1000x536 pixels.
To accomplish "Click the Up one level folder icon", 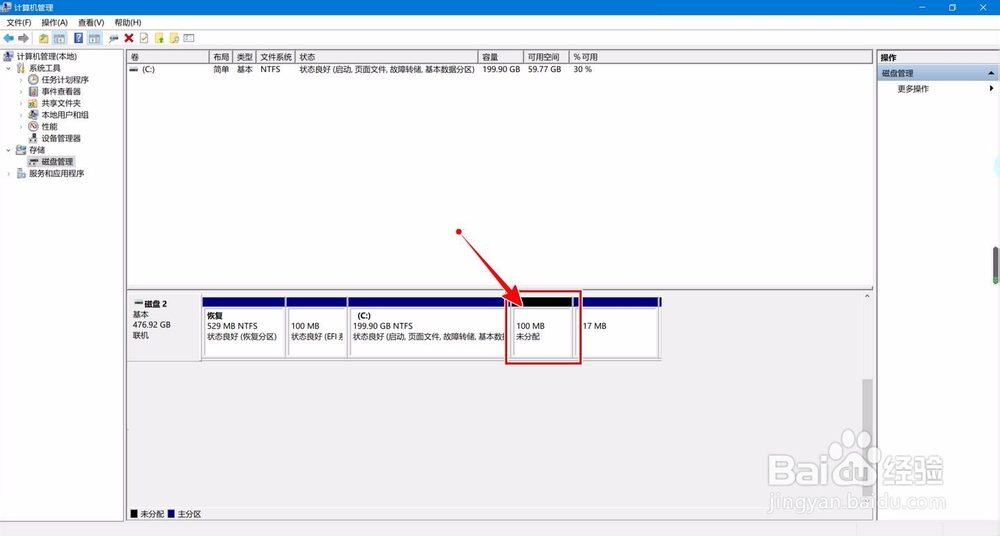I will (x=43, y=38).
